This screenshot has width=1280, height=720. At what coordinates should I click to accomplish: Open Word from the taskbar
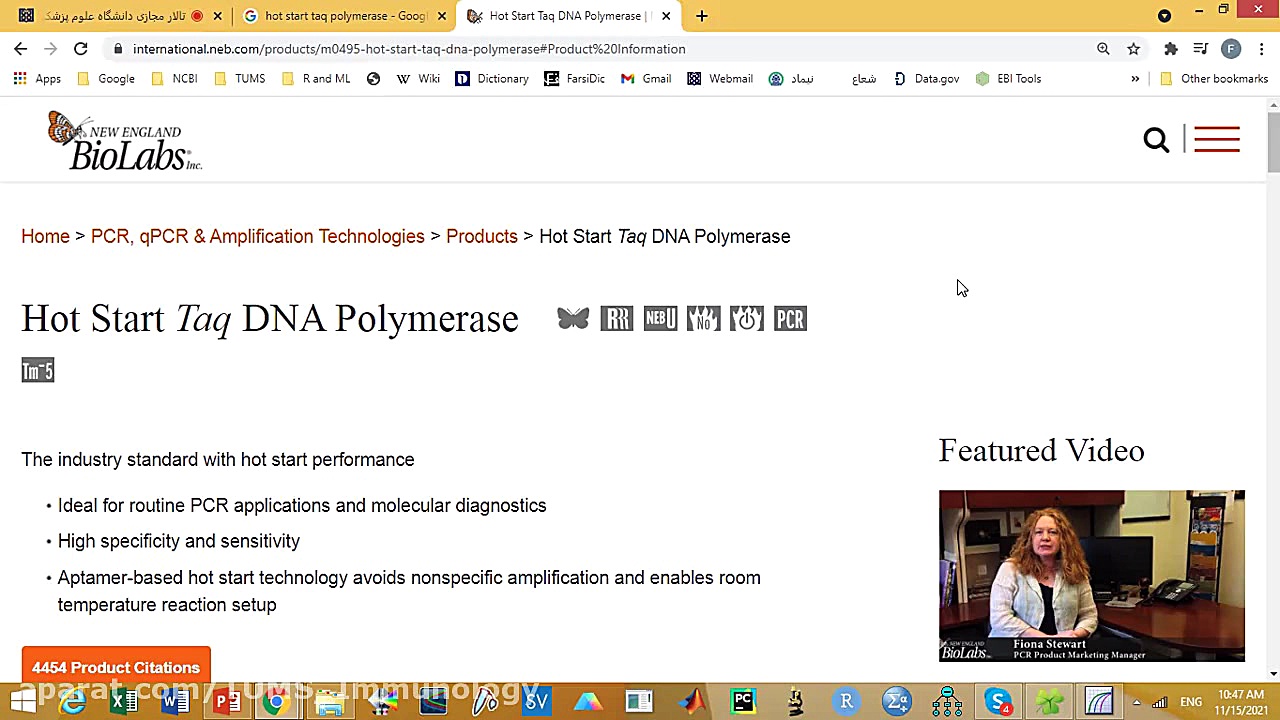pos(175,702)
